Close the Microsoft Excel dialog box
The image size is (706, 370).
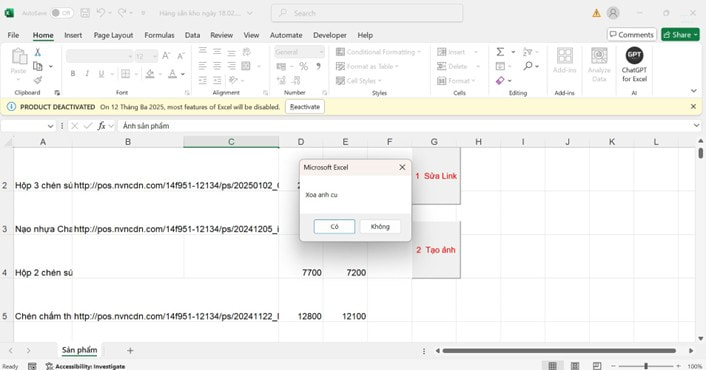pos(402,167)
